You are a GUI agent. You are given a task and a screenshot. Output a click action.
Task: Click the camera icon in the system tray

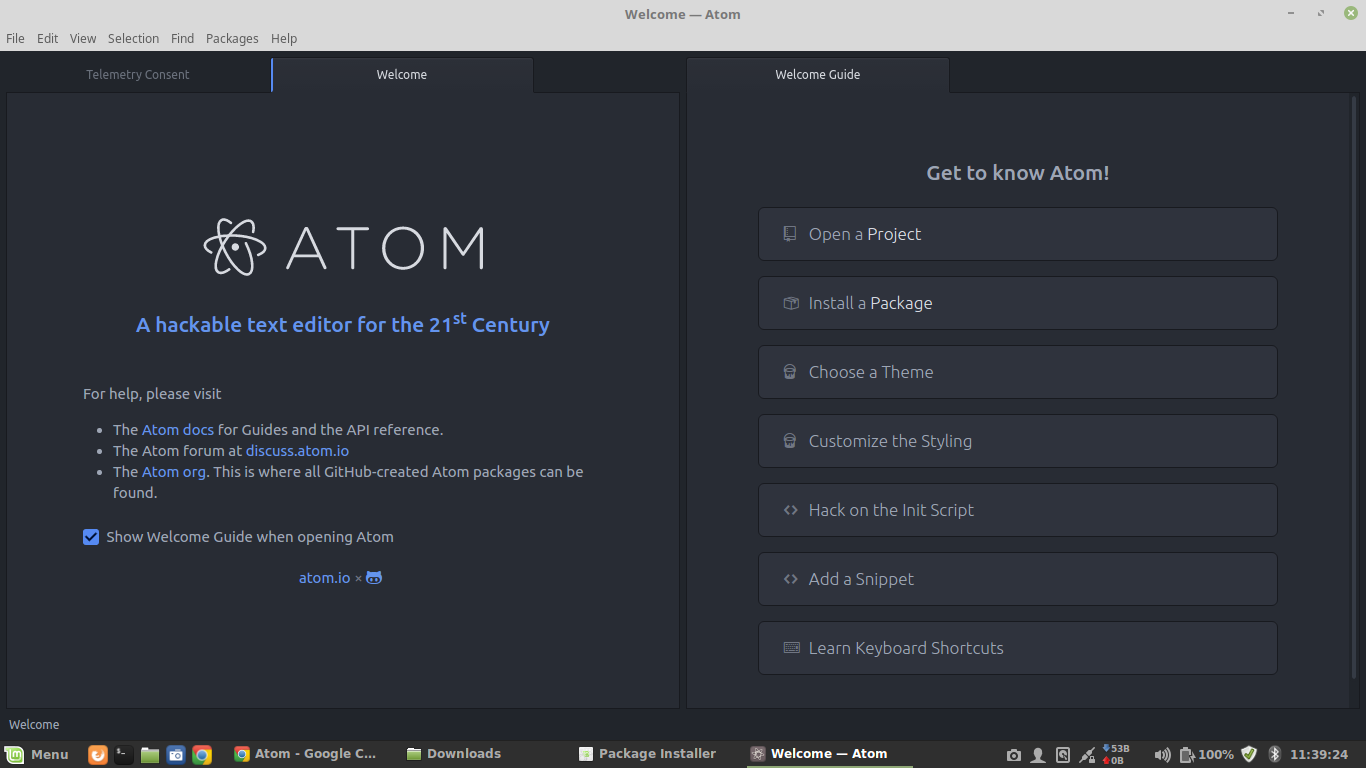click(x=1014, y=755)
